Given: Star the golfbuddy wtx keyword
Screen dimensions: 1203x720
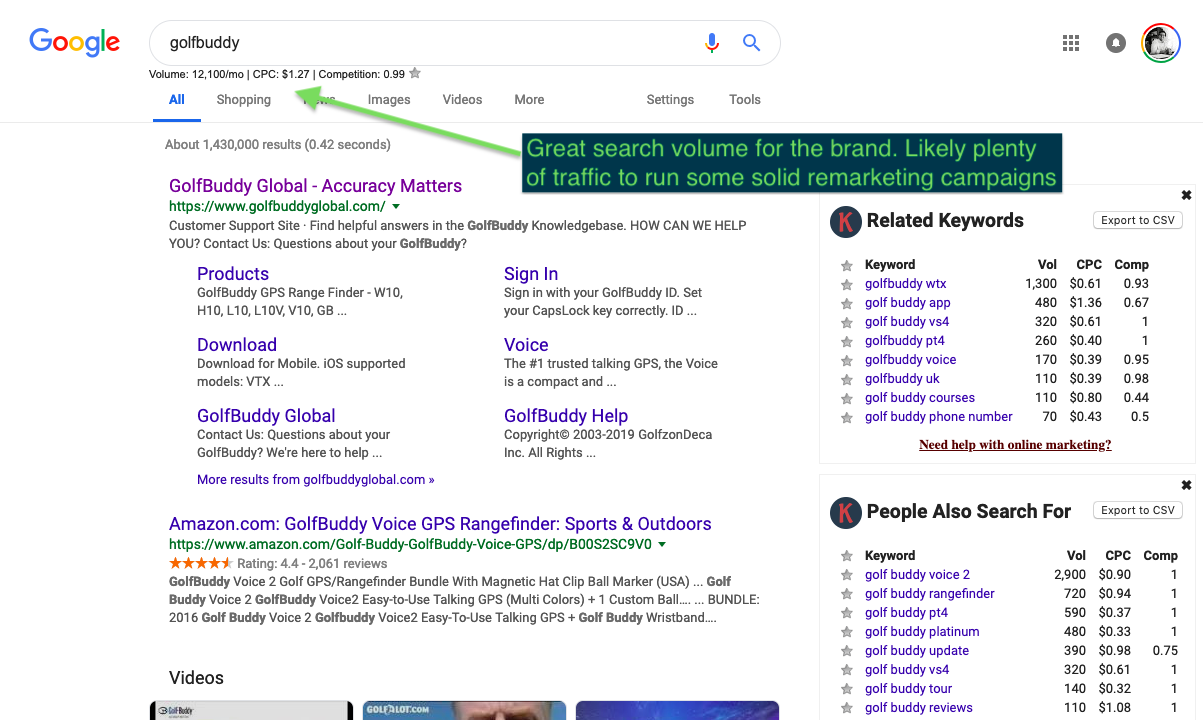Looking at the screenshot, I should pyautogui.click(x=847, y=284).
